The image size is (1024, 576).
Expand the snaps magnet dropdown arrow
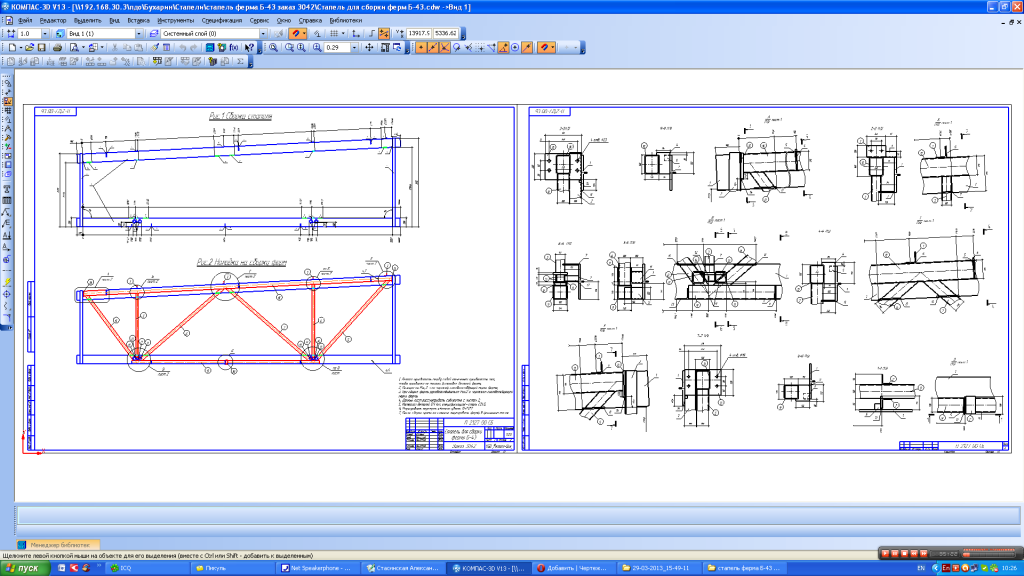(304, 33)
